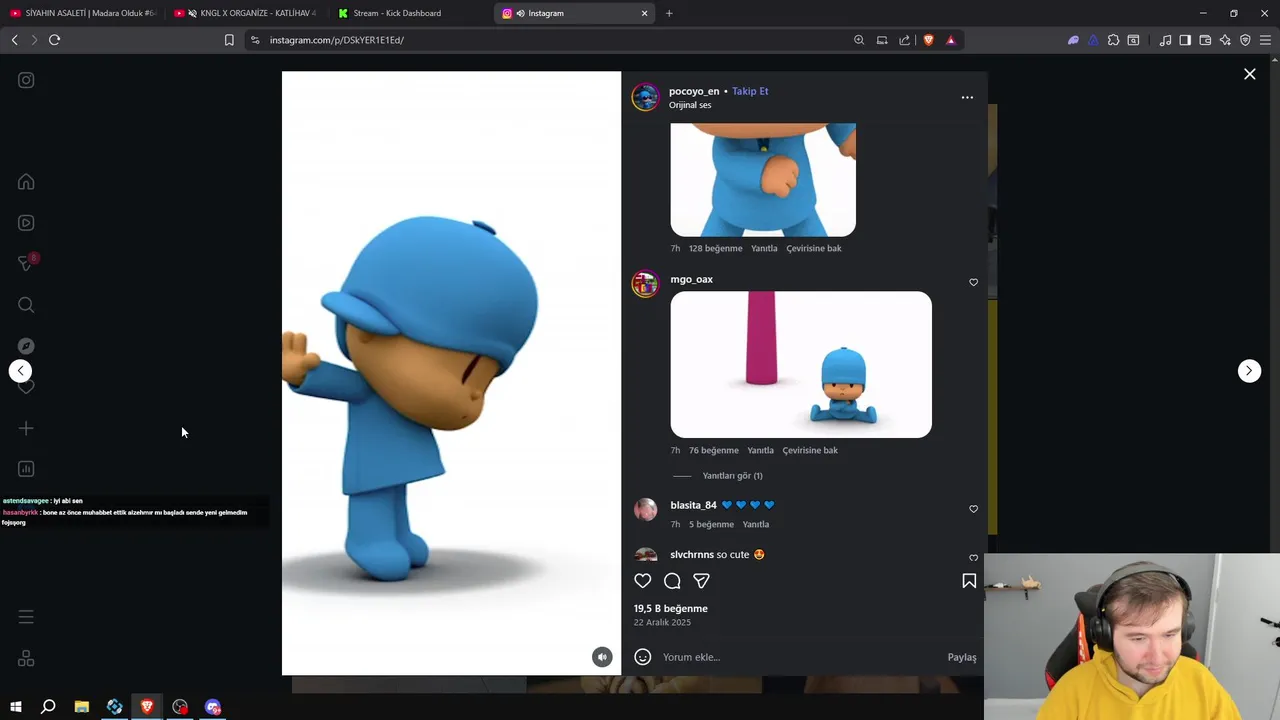Close the post overlay with X
The height and width of the screenshot is (720, 1280).
pos(1249,74)
